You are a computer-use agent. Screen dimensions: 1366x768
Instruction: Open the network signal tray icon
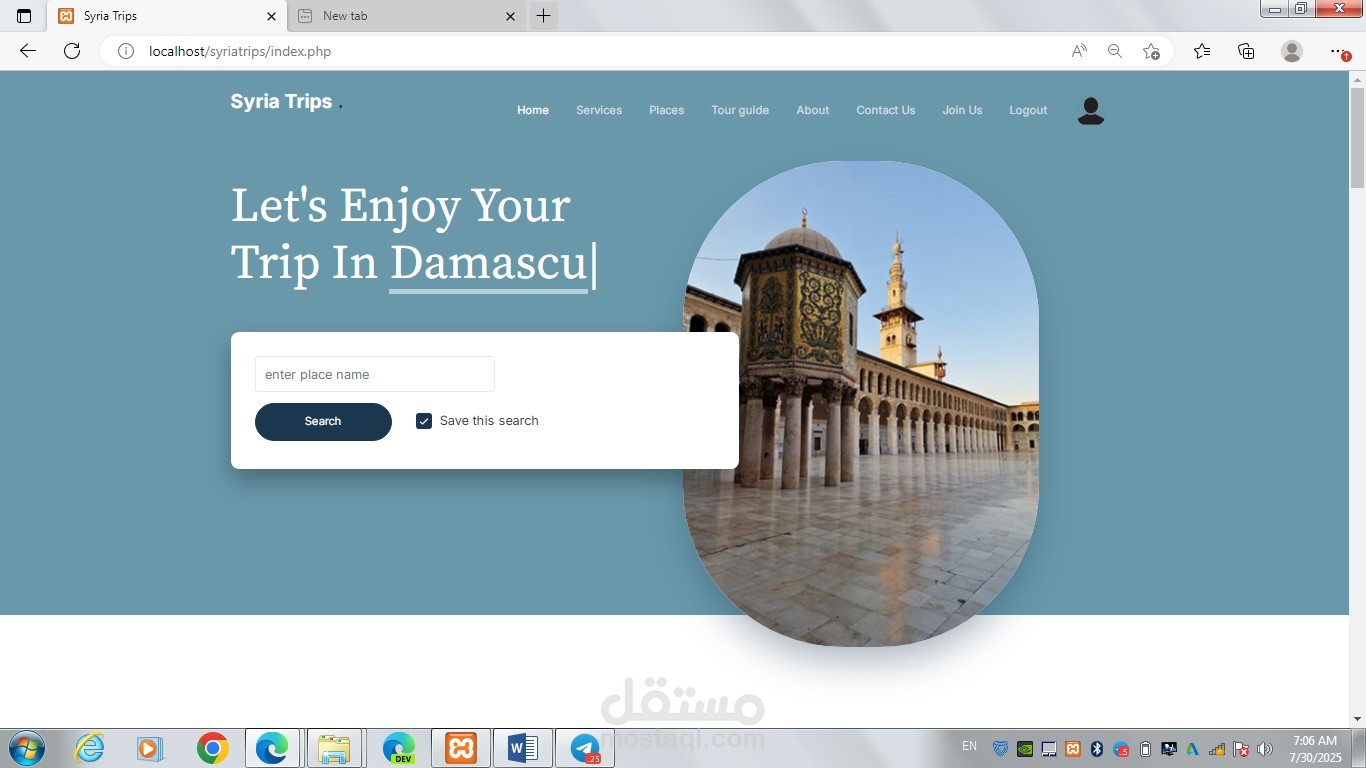click(1217, 748)
